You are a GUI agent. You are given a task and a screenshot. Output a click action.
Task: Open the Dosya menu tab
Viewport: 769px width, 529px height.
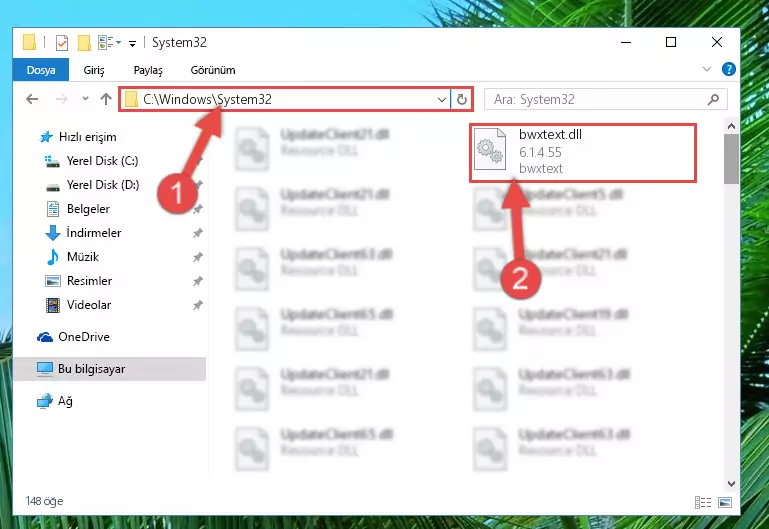[x=41, y=70]
